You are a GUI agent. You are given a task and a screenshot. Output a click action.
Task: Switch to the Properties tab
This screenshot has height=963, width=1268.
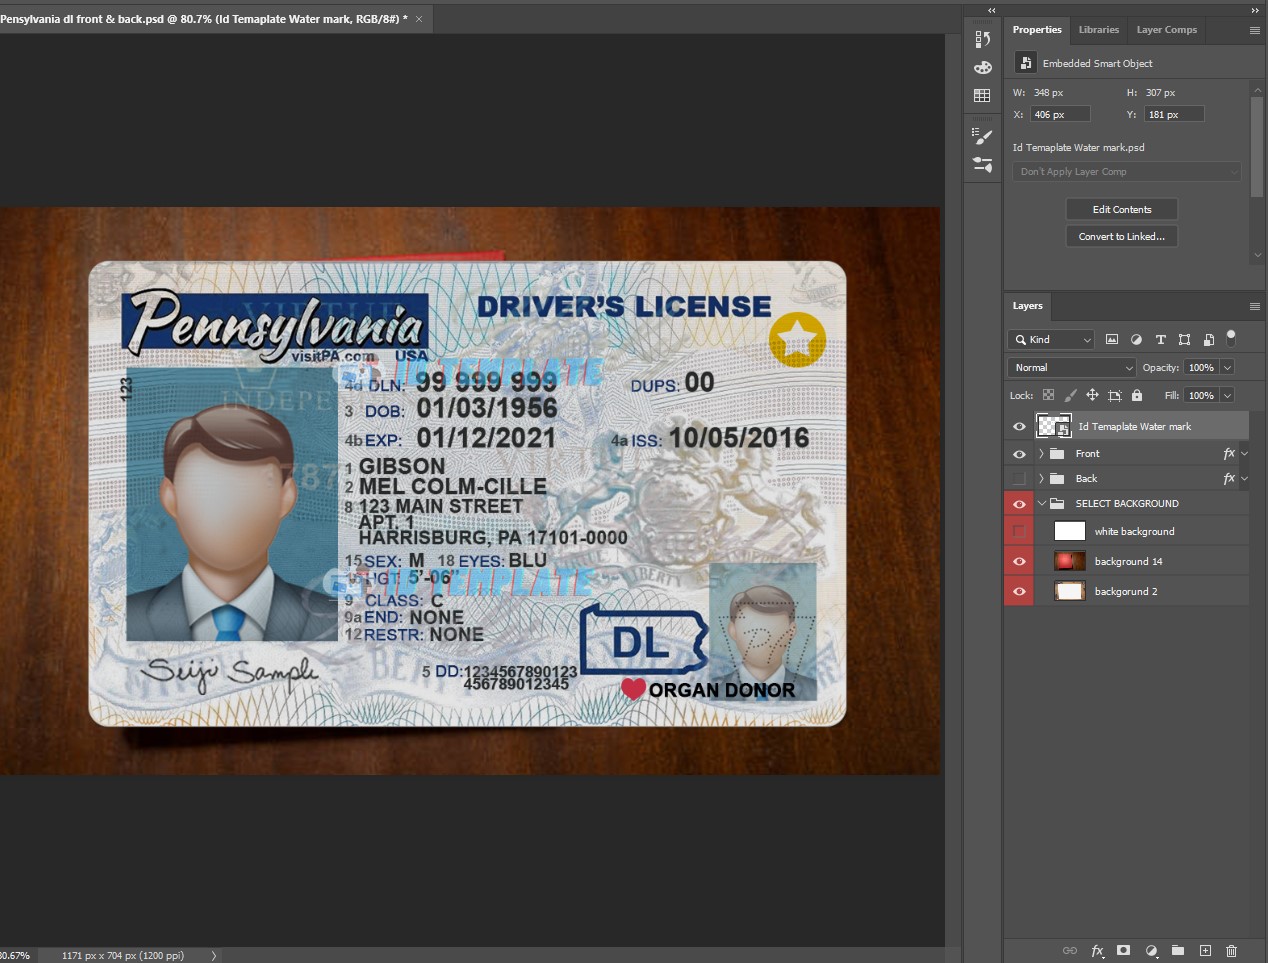[x=1037, y=30]
